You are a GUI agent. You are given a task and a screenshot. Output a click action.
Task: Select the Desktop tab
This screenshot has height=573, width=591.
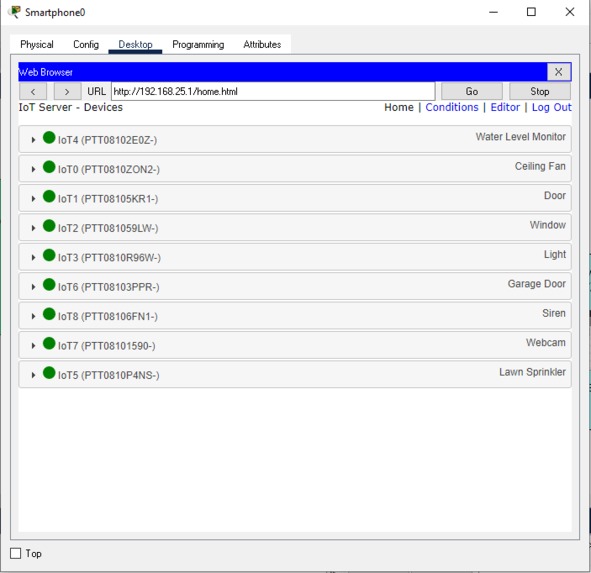[x=135, y=44]
